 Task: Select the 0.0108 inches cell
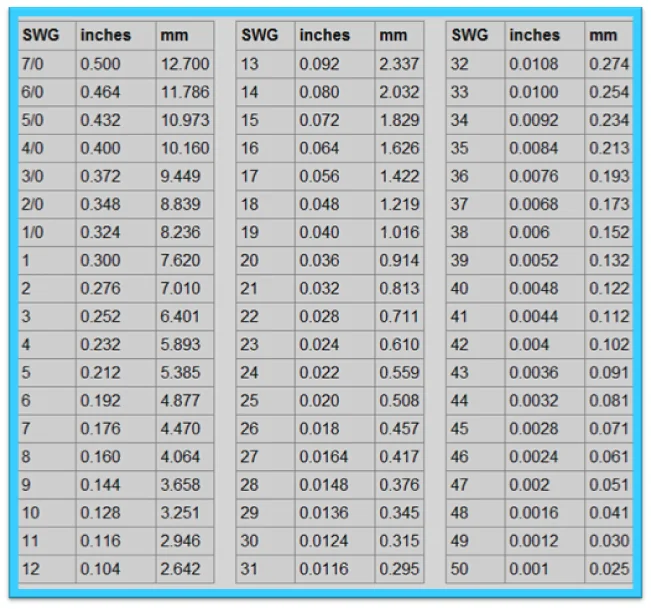coord(545,64)
